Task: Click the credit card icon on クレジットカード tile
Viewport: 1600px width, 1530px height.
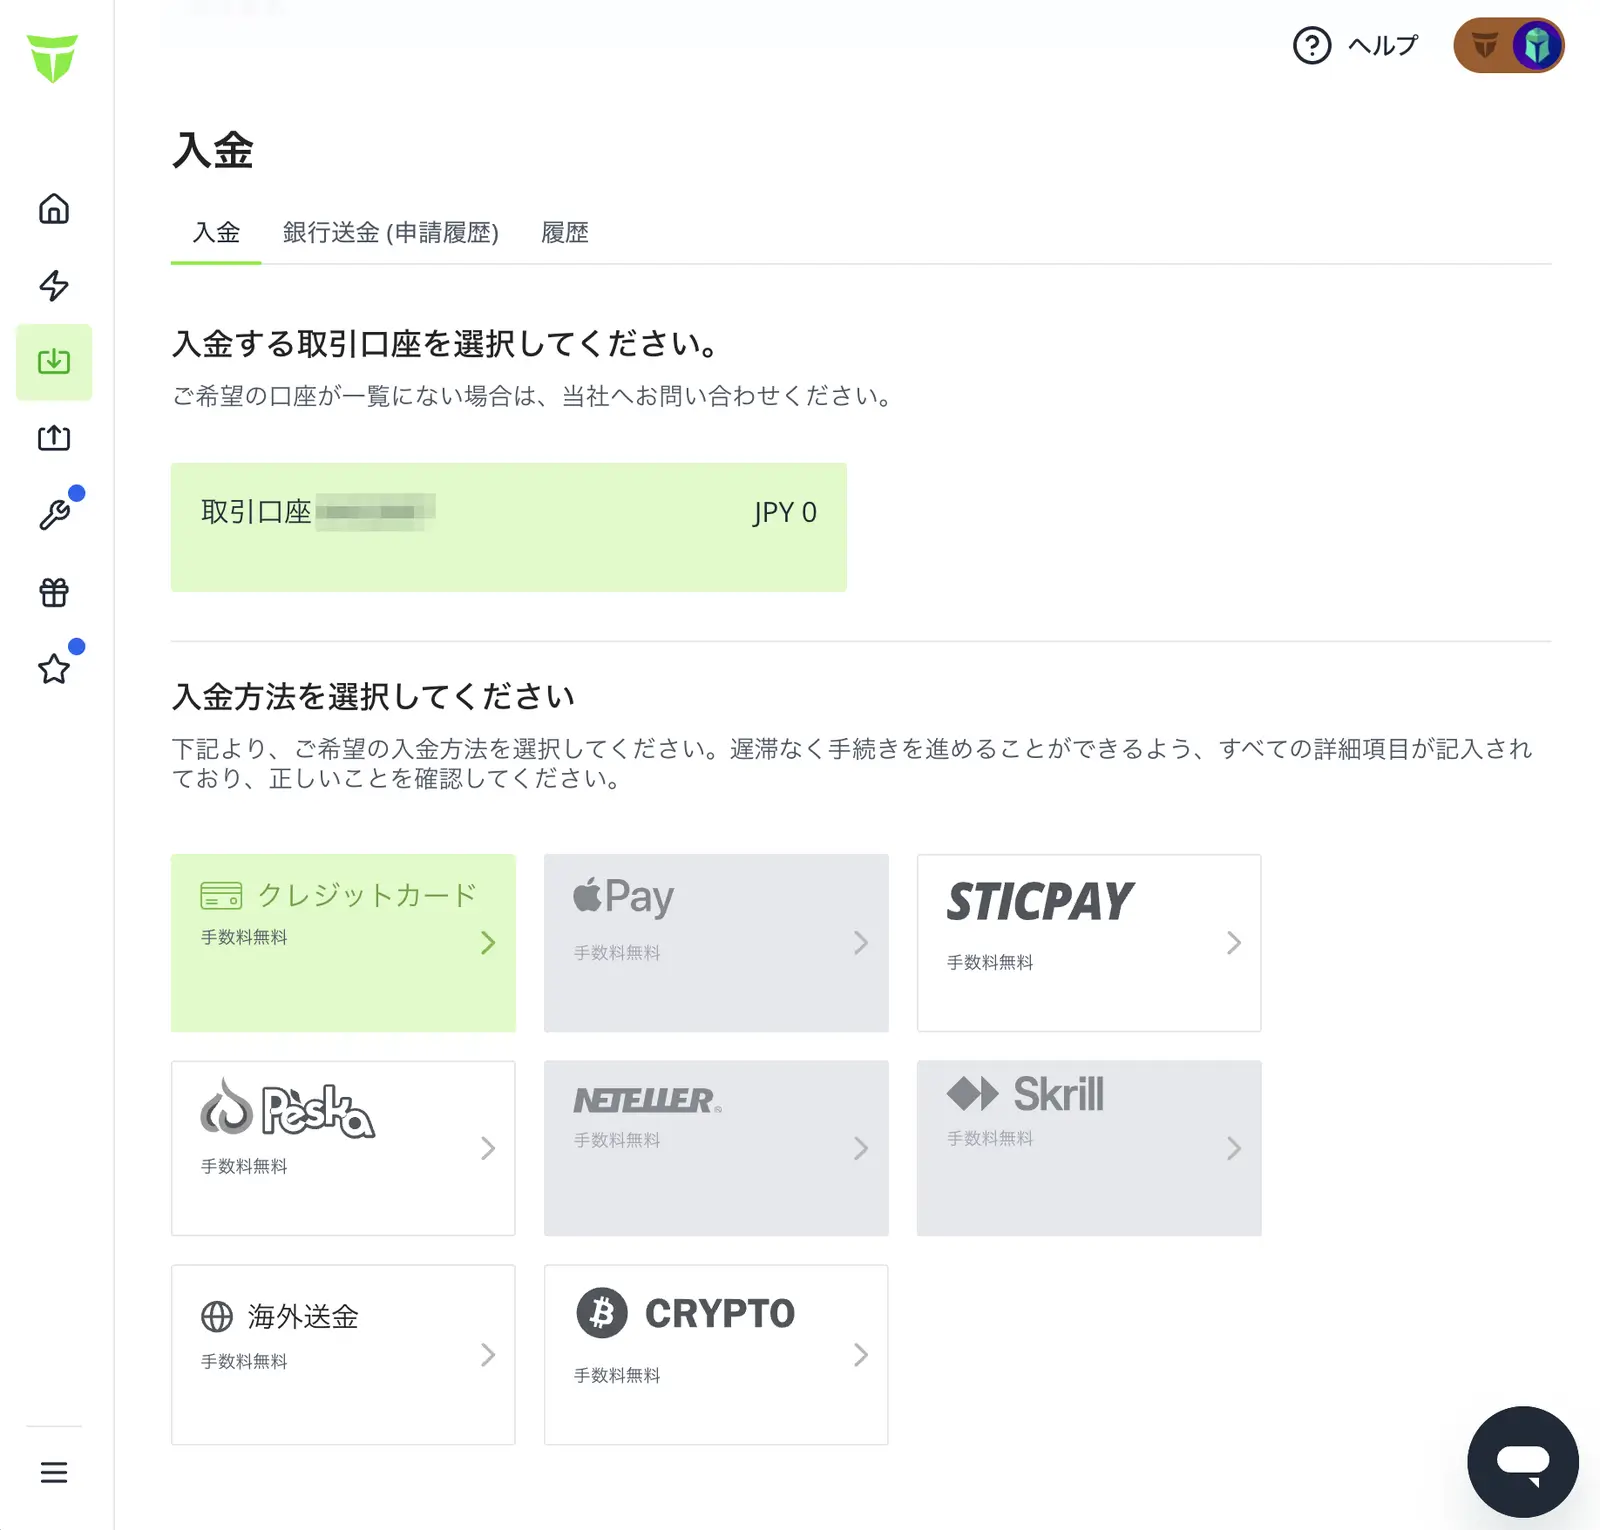Action: (x=221, y=895)
